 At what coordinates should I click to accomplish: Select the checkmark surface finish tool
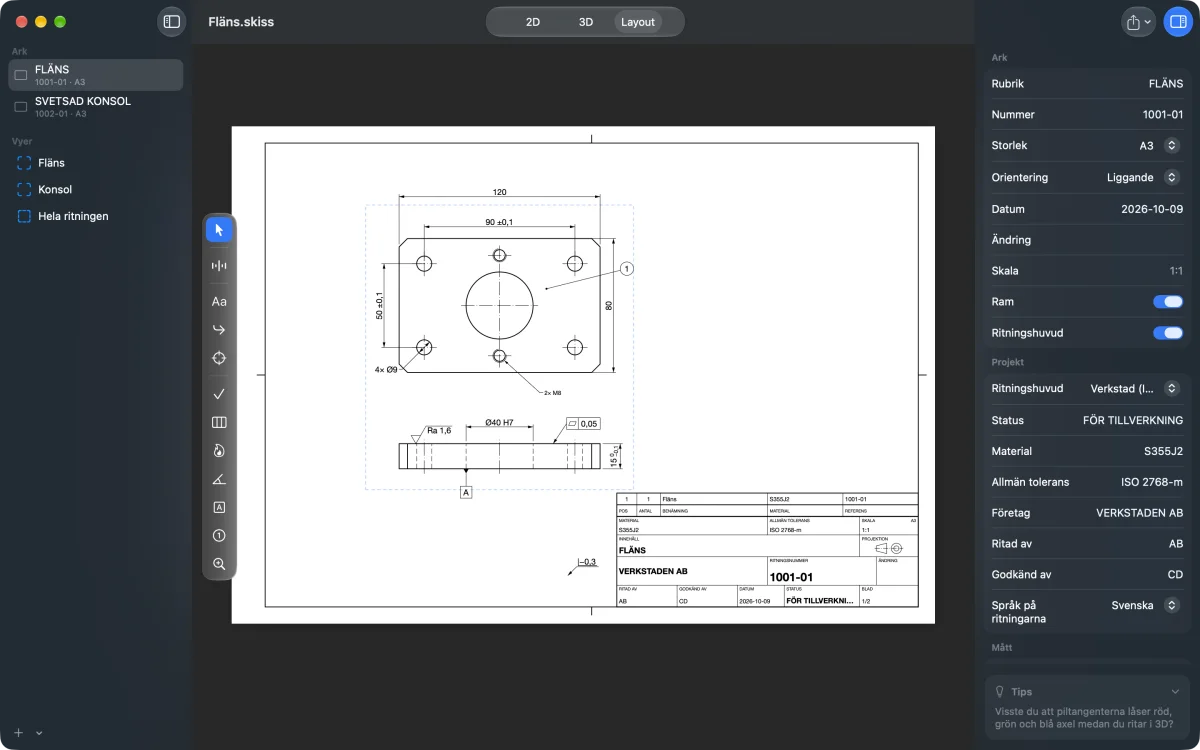point(219,394)
